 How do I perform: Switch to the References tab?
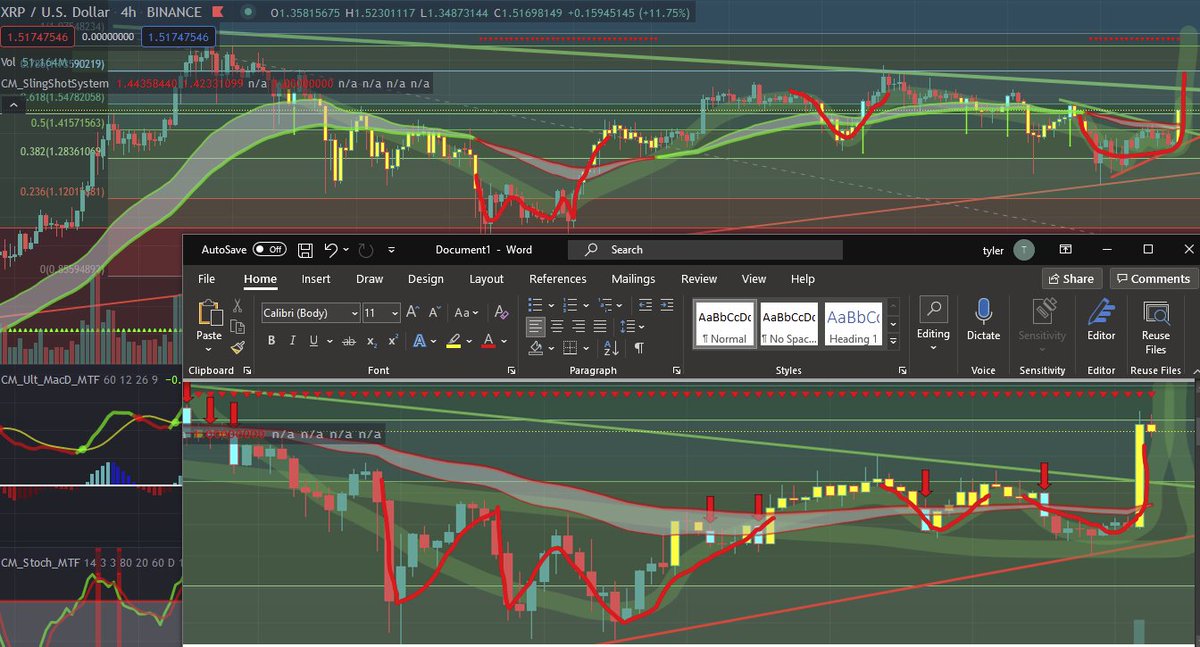tap(558, 279)
